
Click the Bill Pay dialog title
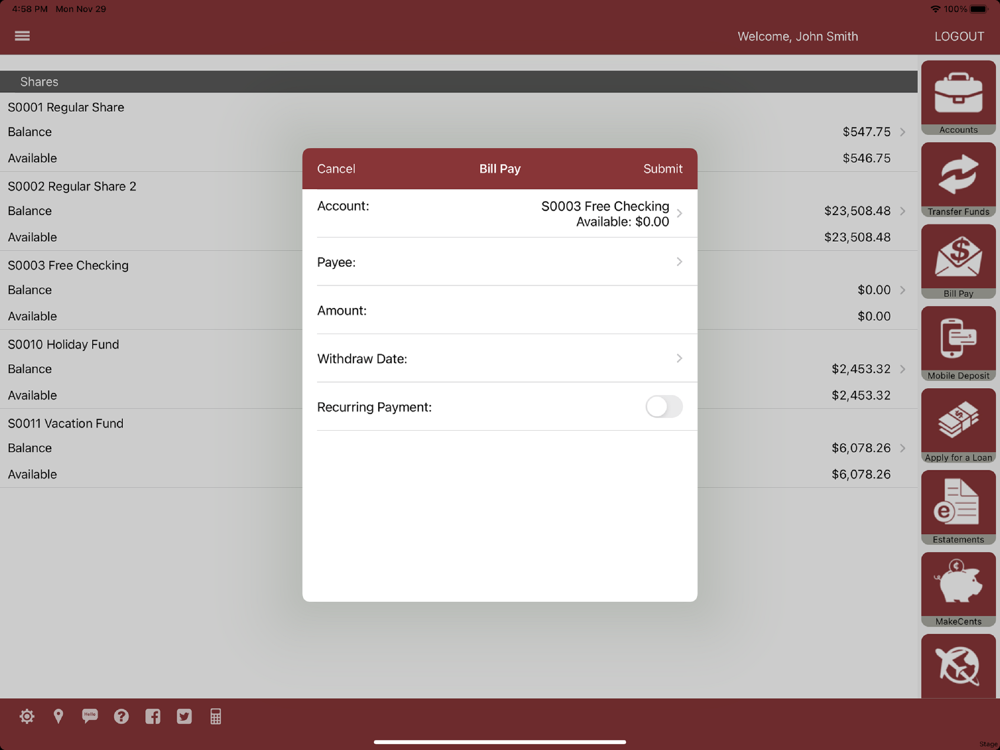tap(500, 169)
